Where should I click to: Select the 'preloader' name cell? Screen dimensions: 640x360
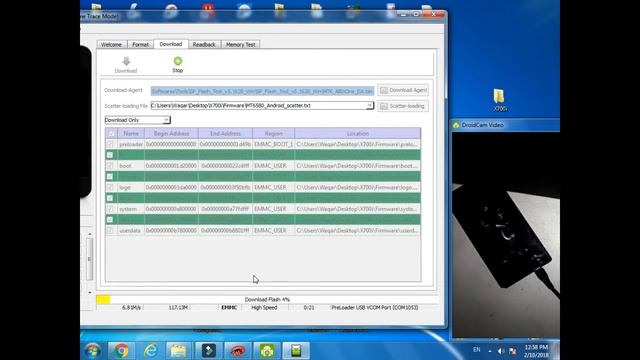coord(131,144)
